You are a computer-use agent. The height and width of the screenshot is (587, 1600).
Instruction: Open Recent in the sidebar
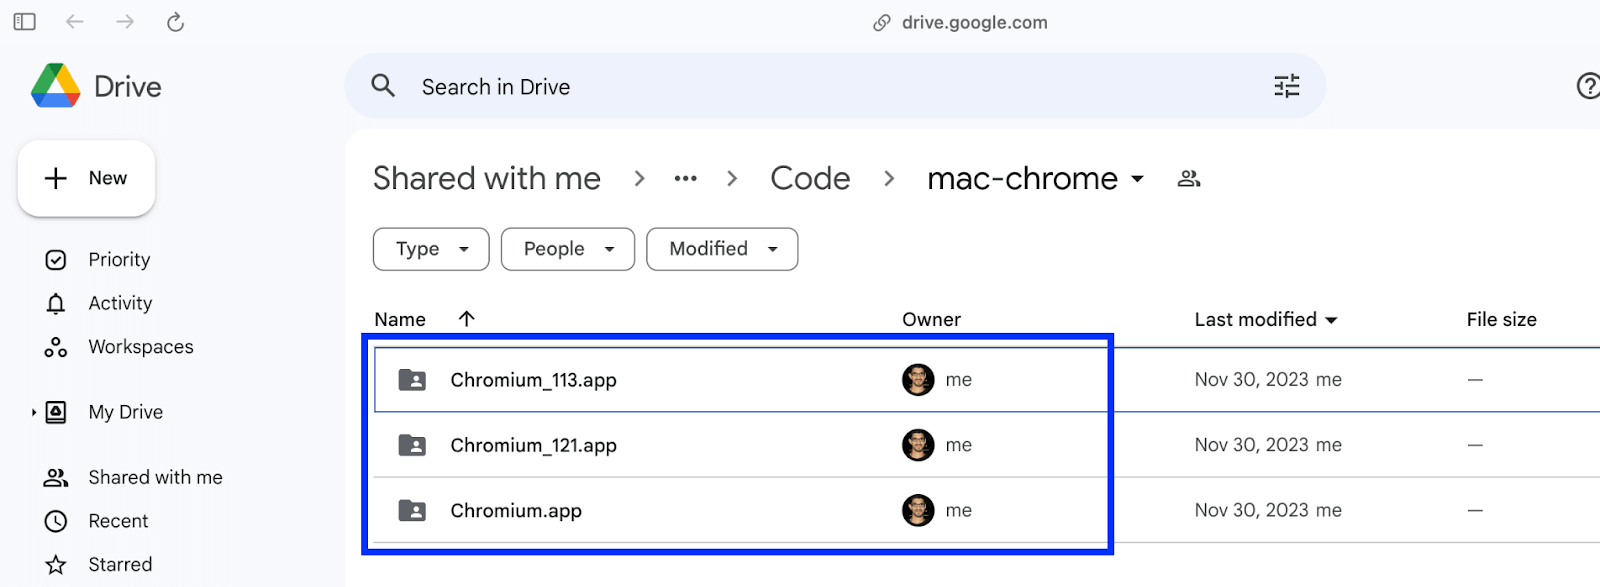[118, 521]
